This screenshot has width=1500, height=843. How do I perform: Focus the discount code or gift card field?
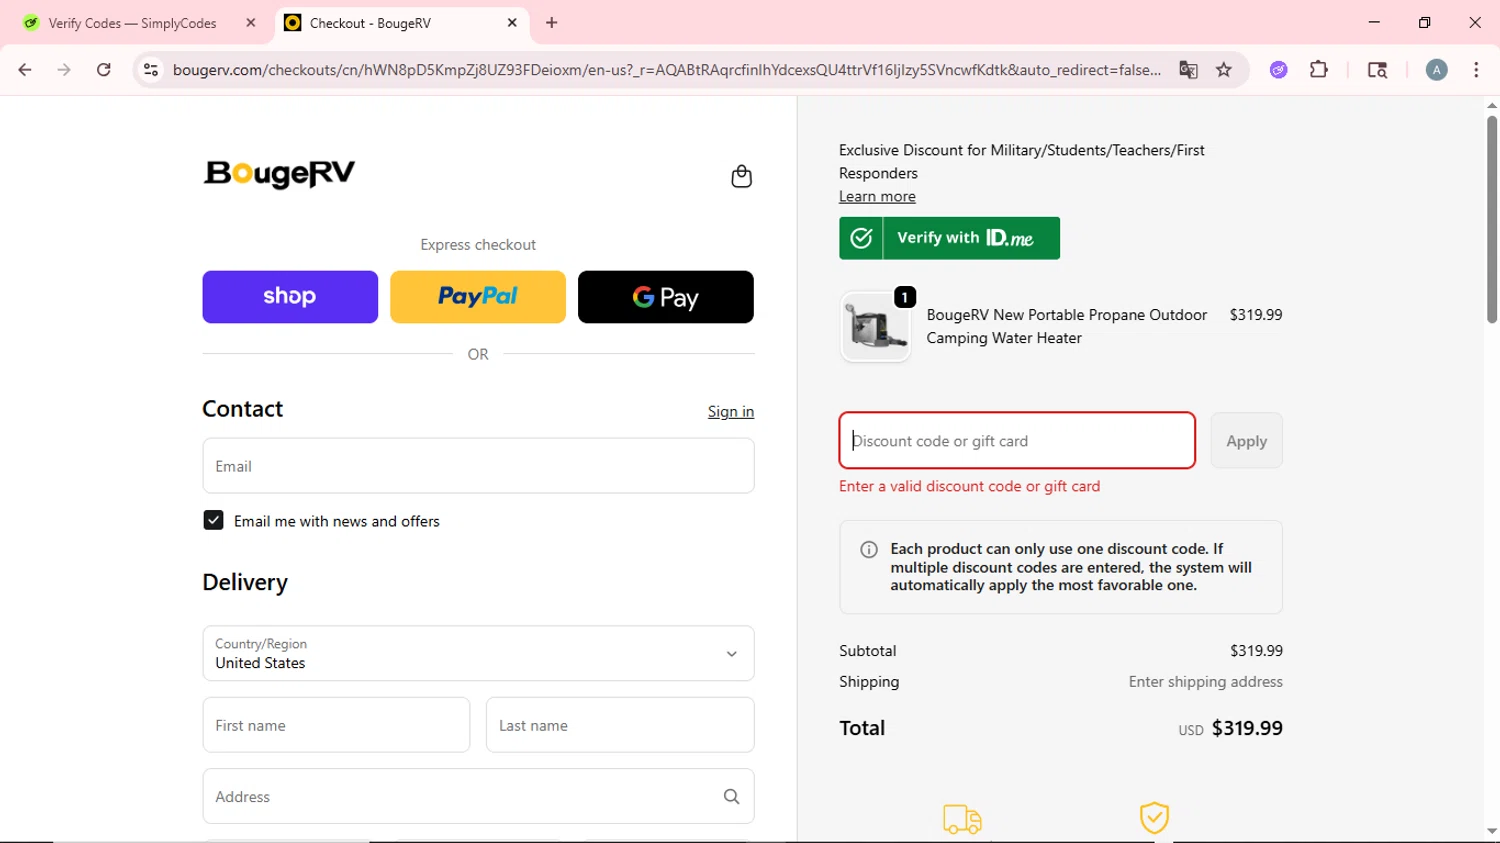click(1017, 440)
